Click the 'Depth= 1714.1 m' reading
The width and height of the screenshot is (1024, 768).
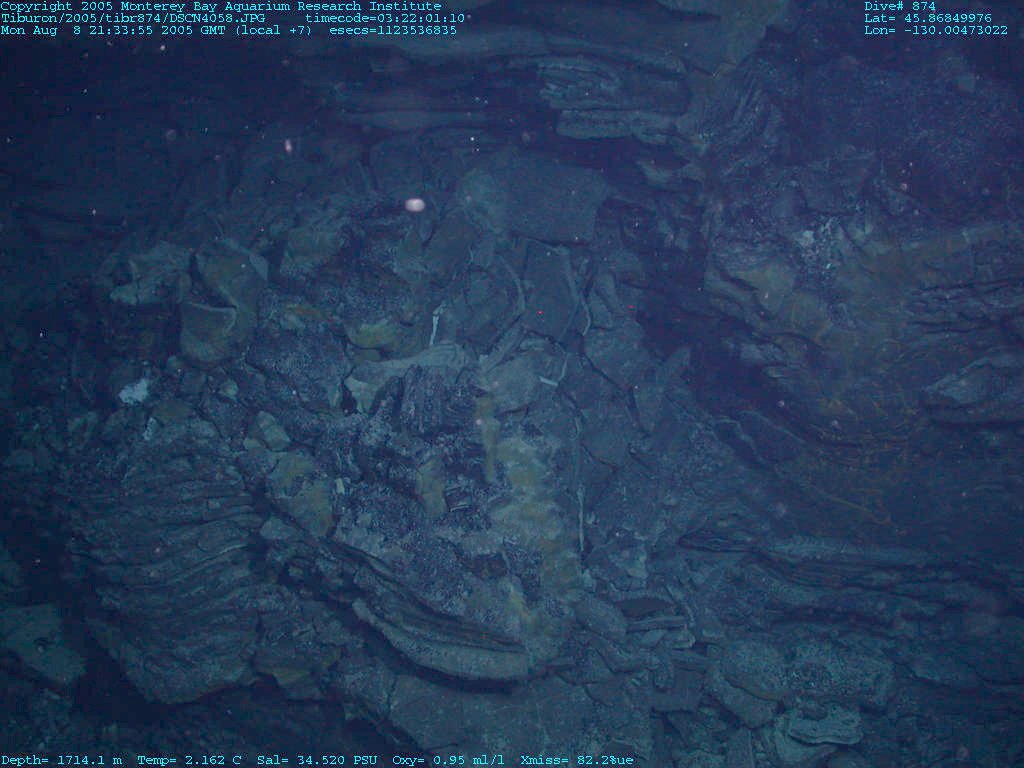pos(61,760)
